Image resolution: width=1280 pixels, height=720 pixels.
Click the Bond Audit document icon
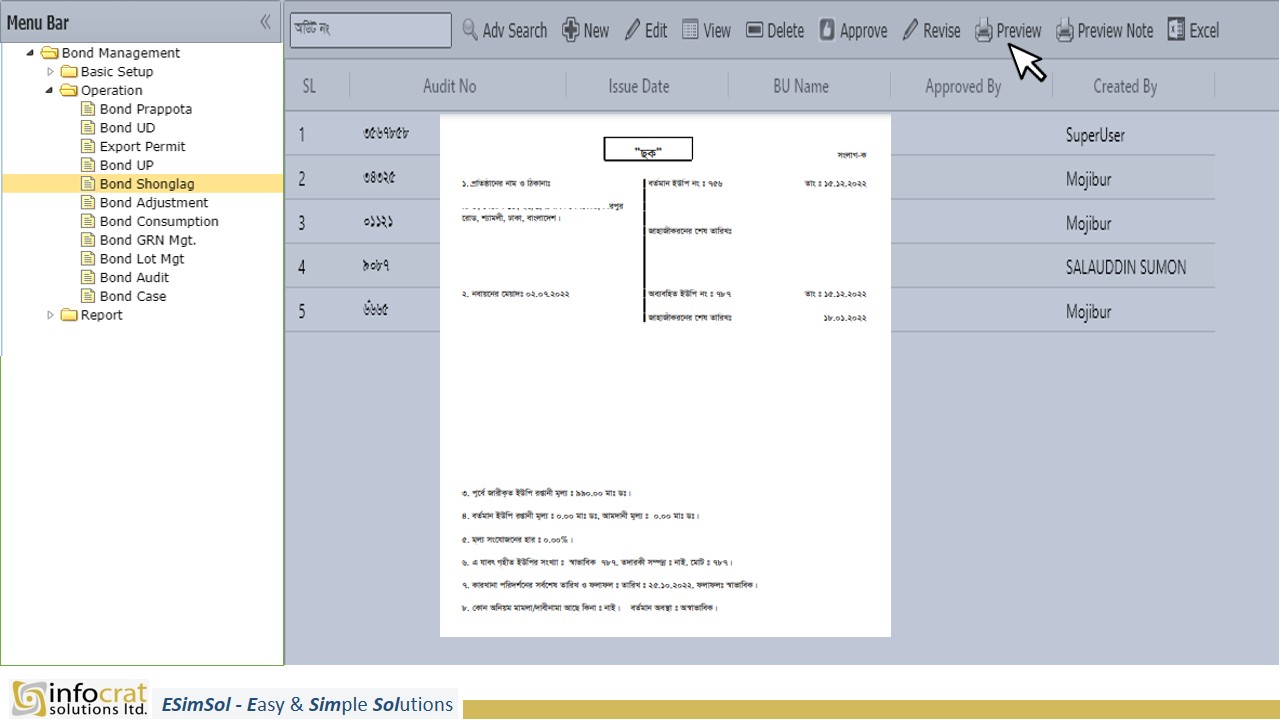pos(88,277)
